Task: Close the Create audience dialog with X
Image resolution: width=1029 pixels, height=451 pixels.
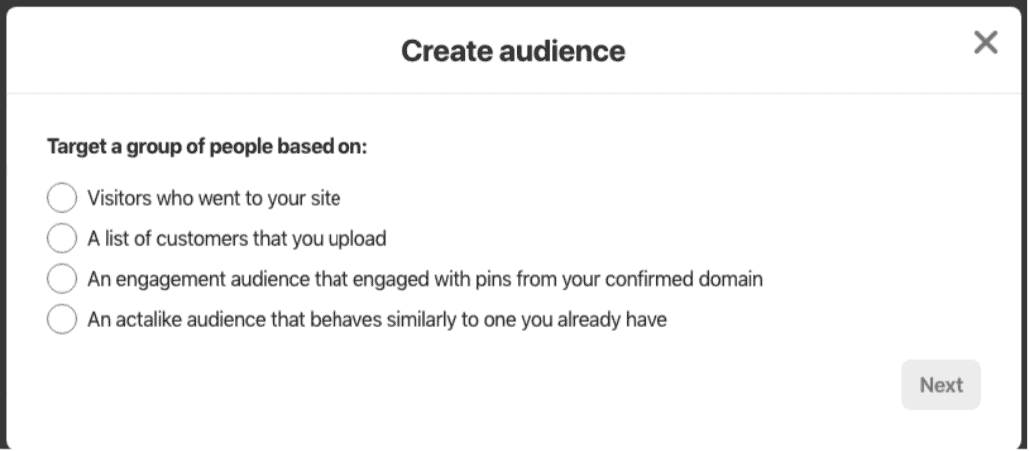Action: 986,43
